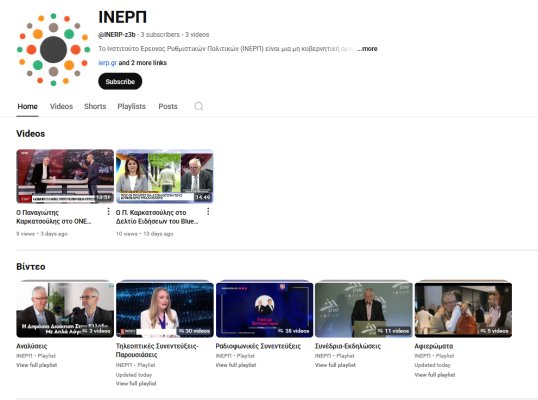538x400 pixels.
Task: Switch to the Videos tab
Action: pos(61,106)
